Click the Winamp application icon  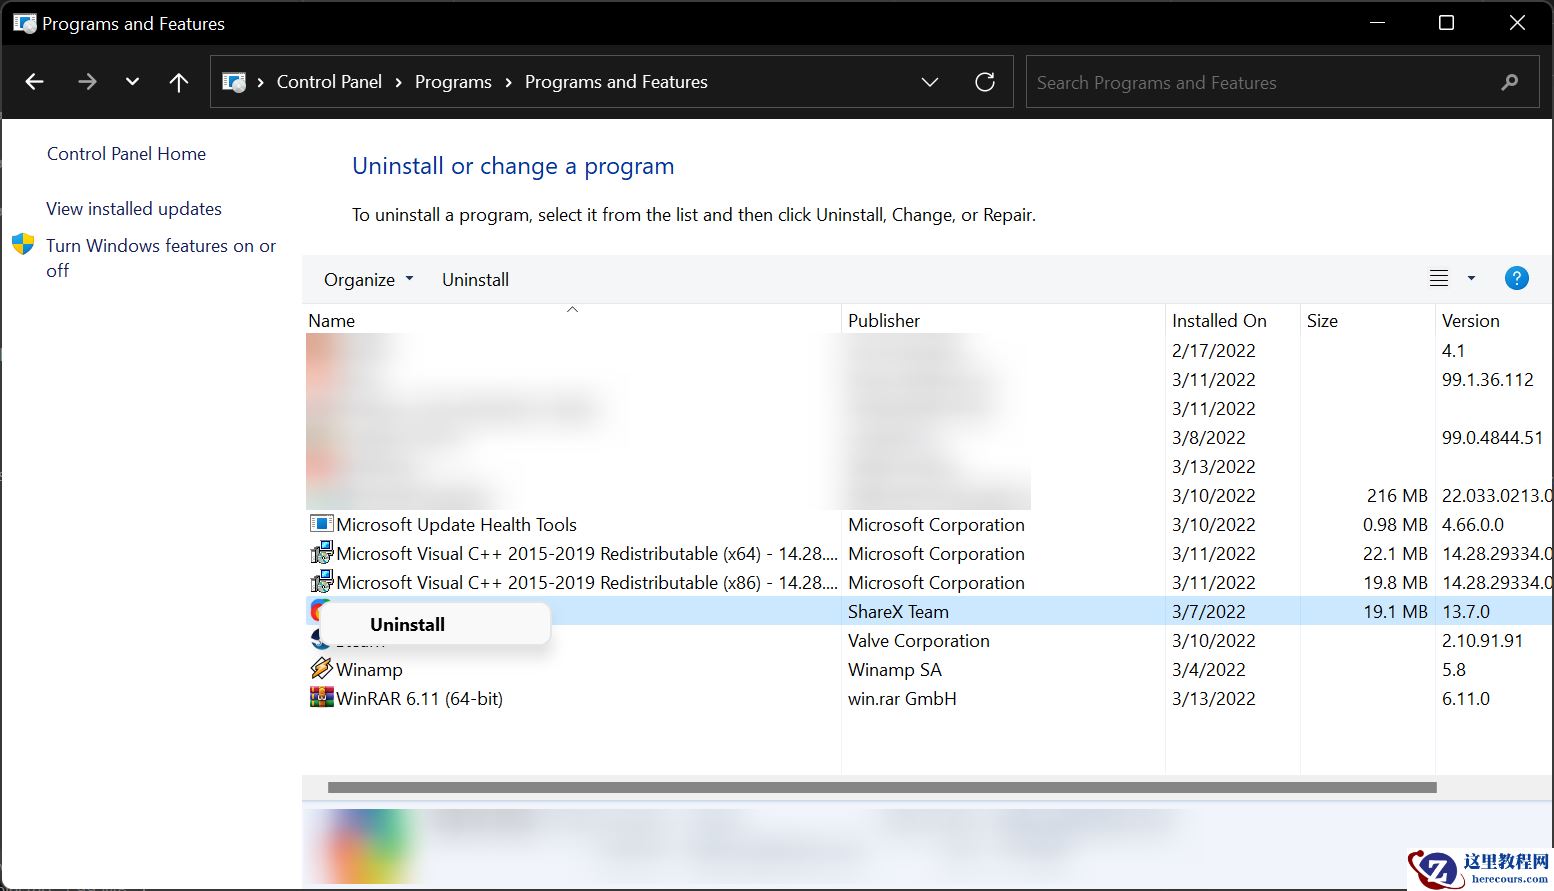point(321,669)
